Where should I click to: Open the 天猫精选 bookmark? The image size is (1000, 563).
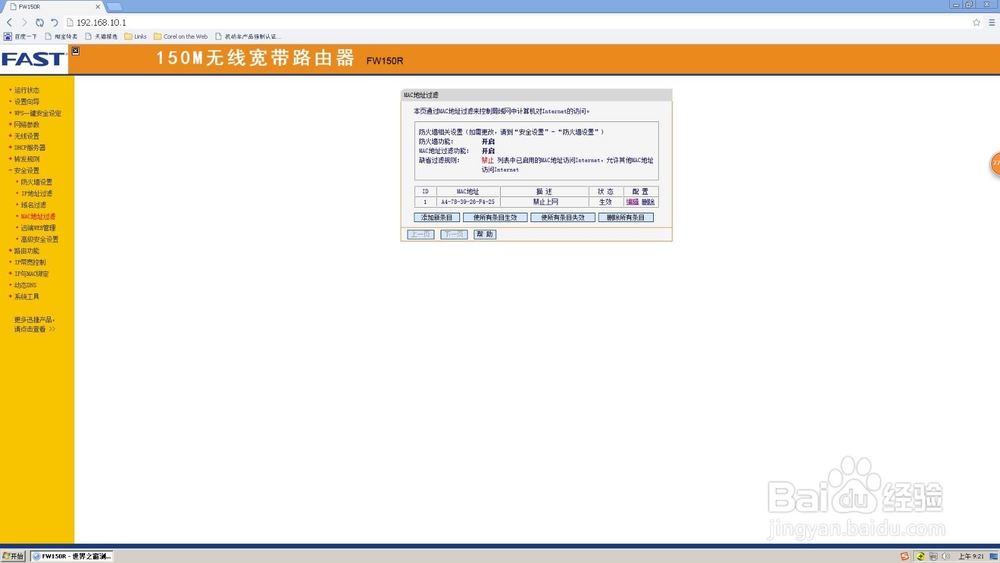click(x=101, y=36)
